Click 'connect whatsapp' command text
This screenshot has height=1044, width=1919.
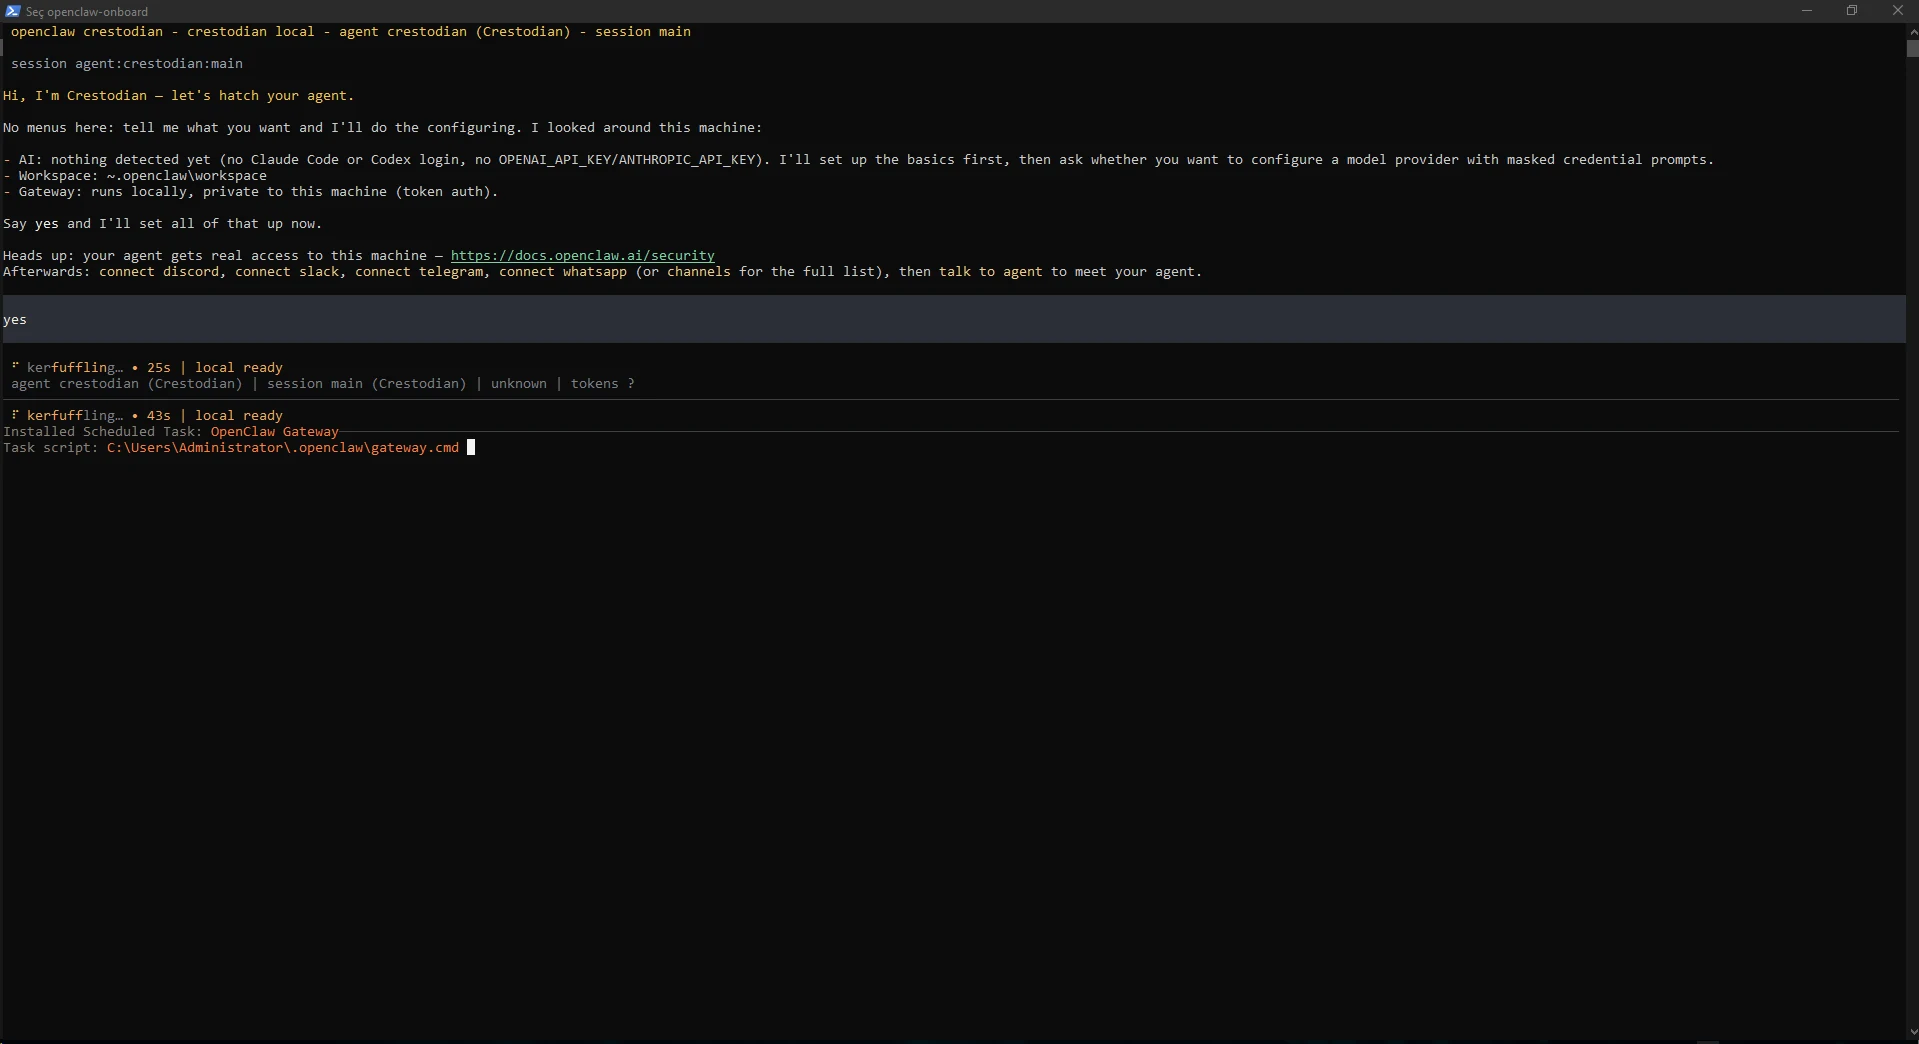(563, 272)
